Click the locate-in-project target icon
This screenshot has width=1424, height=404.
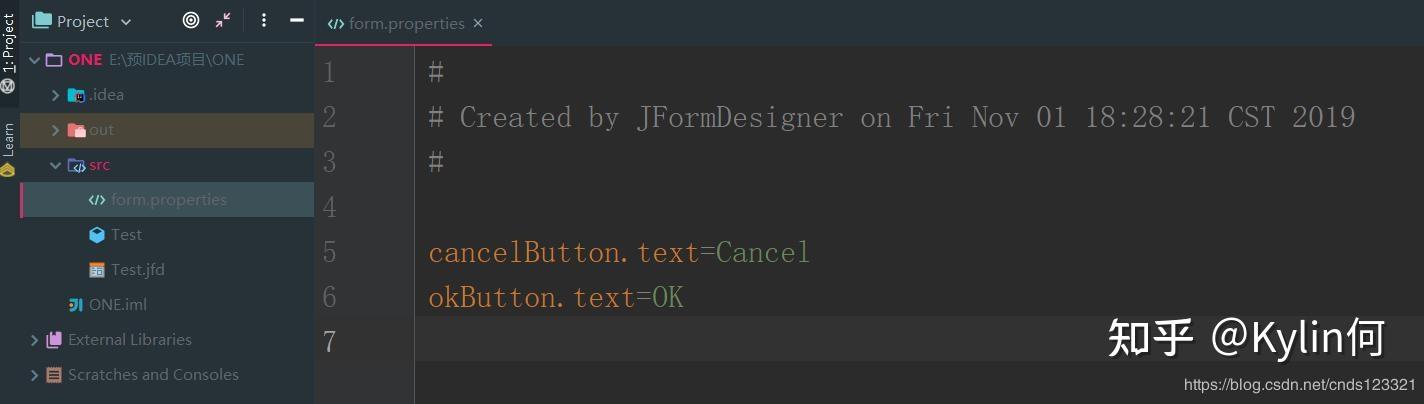[x=191, y=20]
